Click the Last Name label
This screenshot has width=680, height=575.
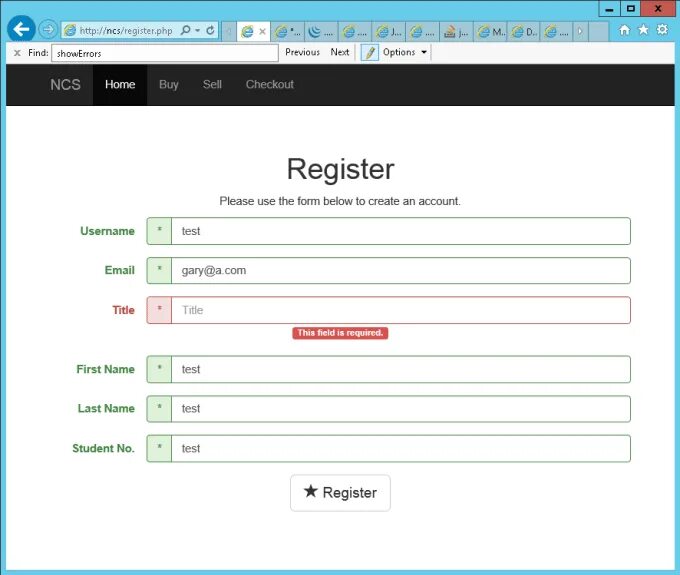point(106,408)
